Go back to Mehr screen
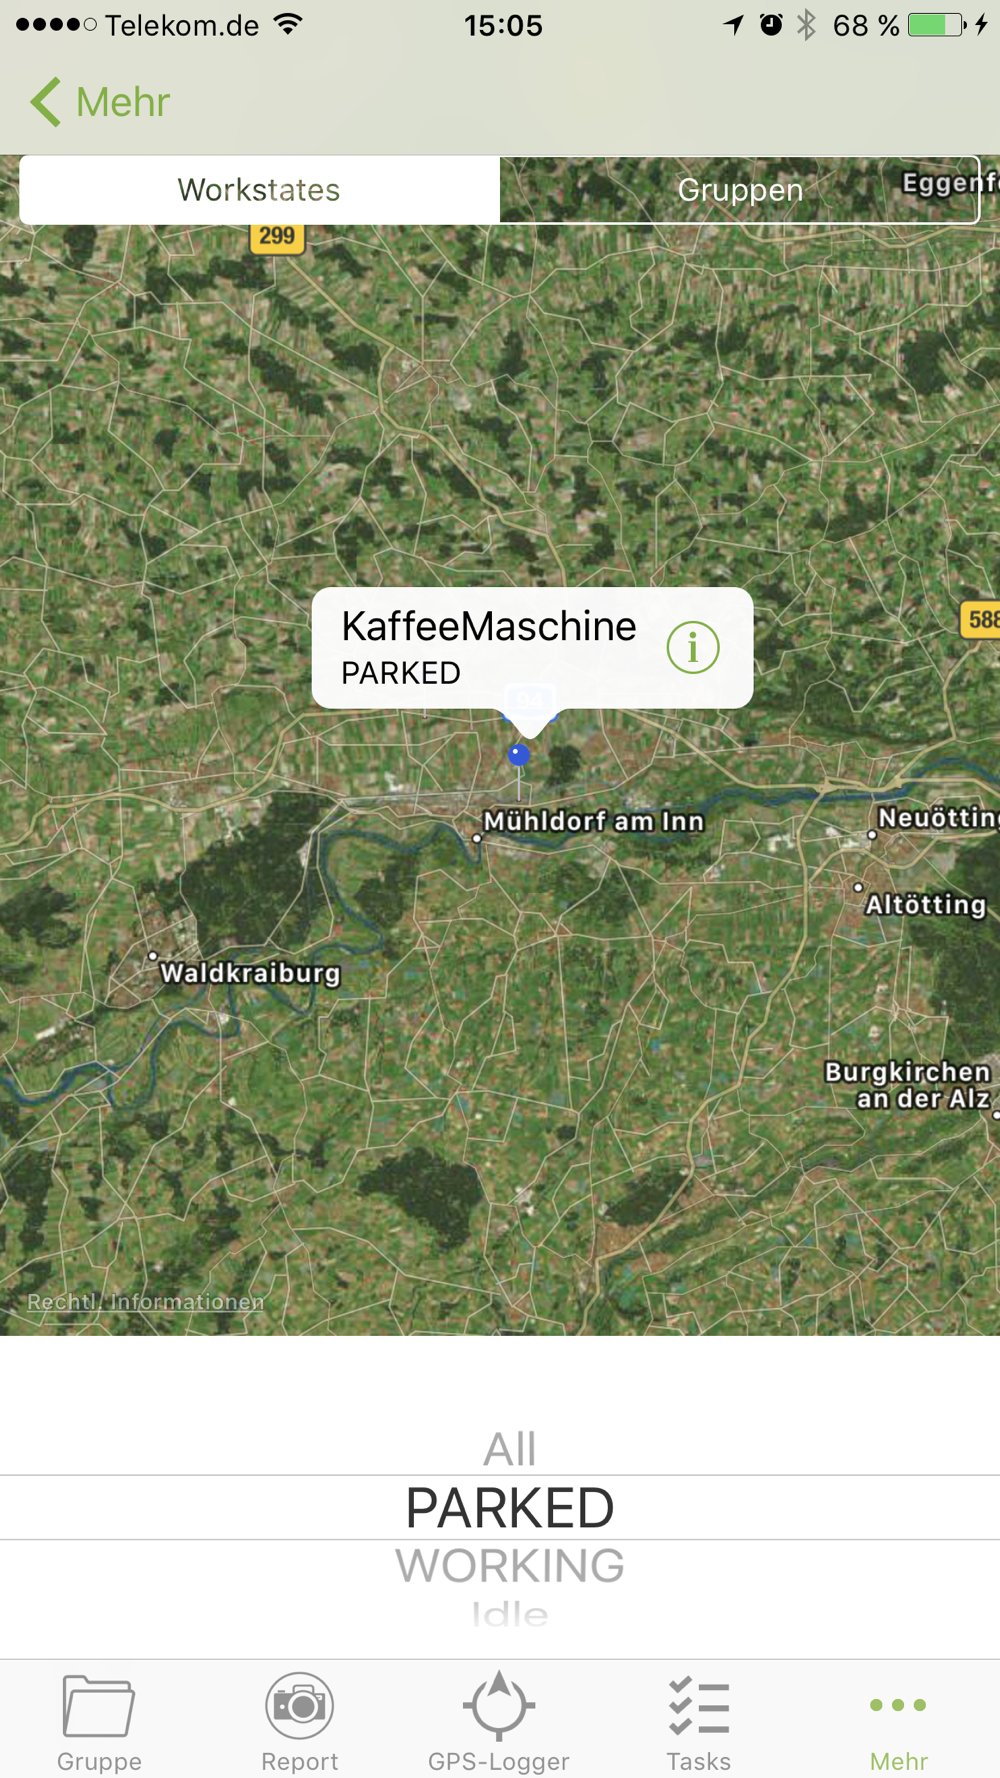This screenshot has height=1778, width=1000. [100, 102]
